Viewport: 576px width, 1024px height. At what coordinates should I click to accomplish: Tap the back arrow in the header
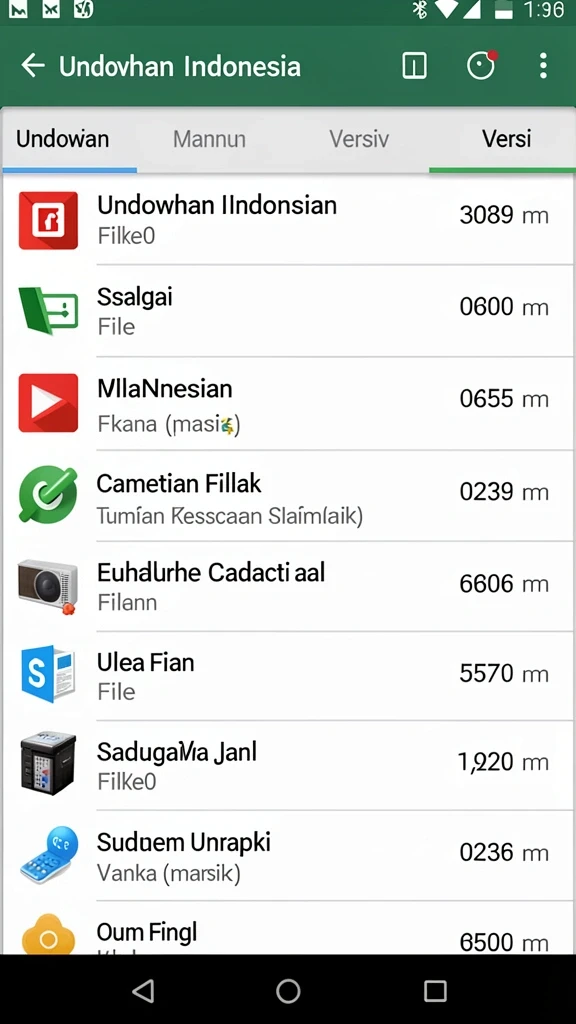pos(33,65)
